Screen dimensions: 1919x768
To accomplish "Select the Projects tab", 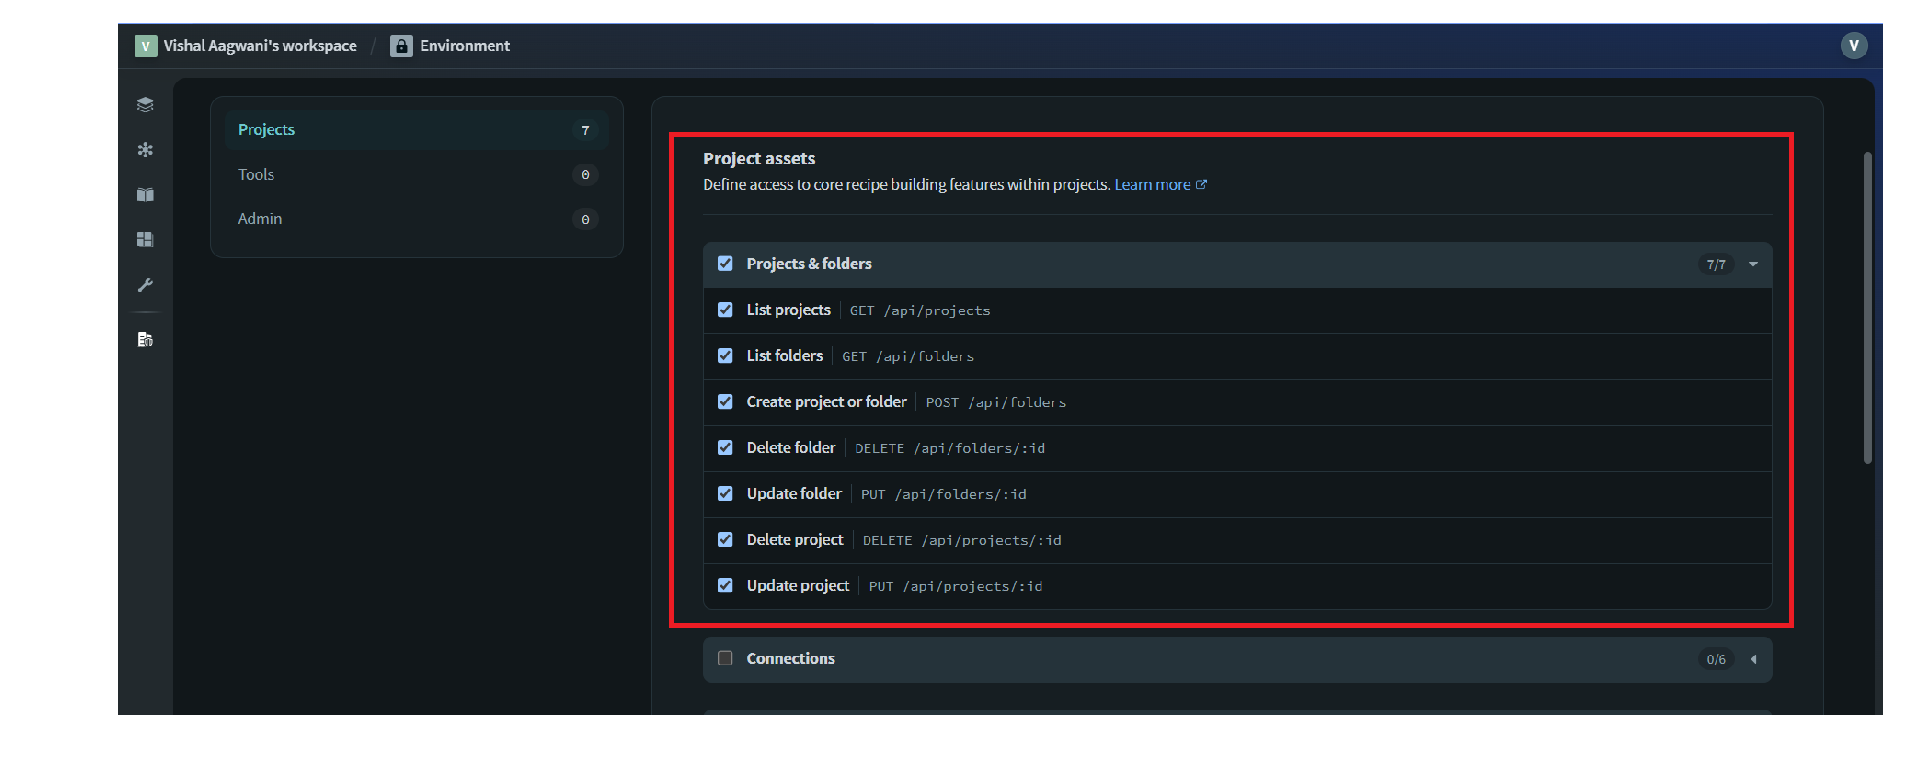I will [416, 130].
